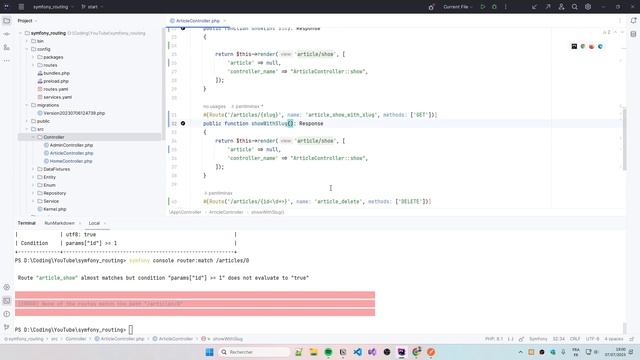Image resolution: width=640 pixels, height=360 pixels.
Task: Start debugging with the bug icon
Action: [x=494, y=7]
